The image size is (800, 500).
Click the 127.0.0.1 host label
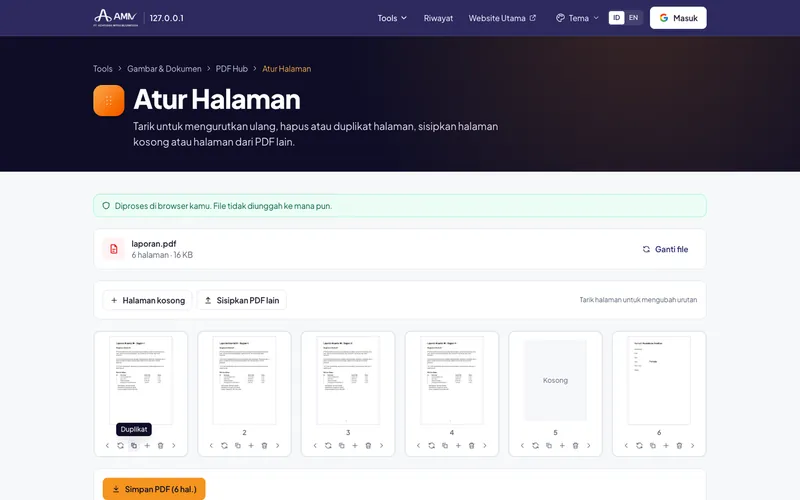point(166,18)
